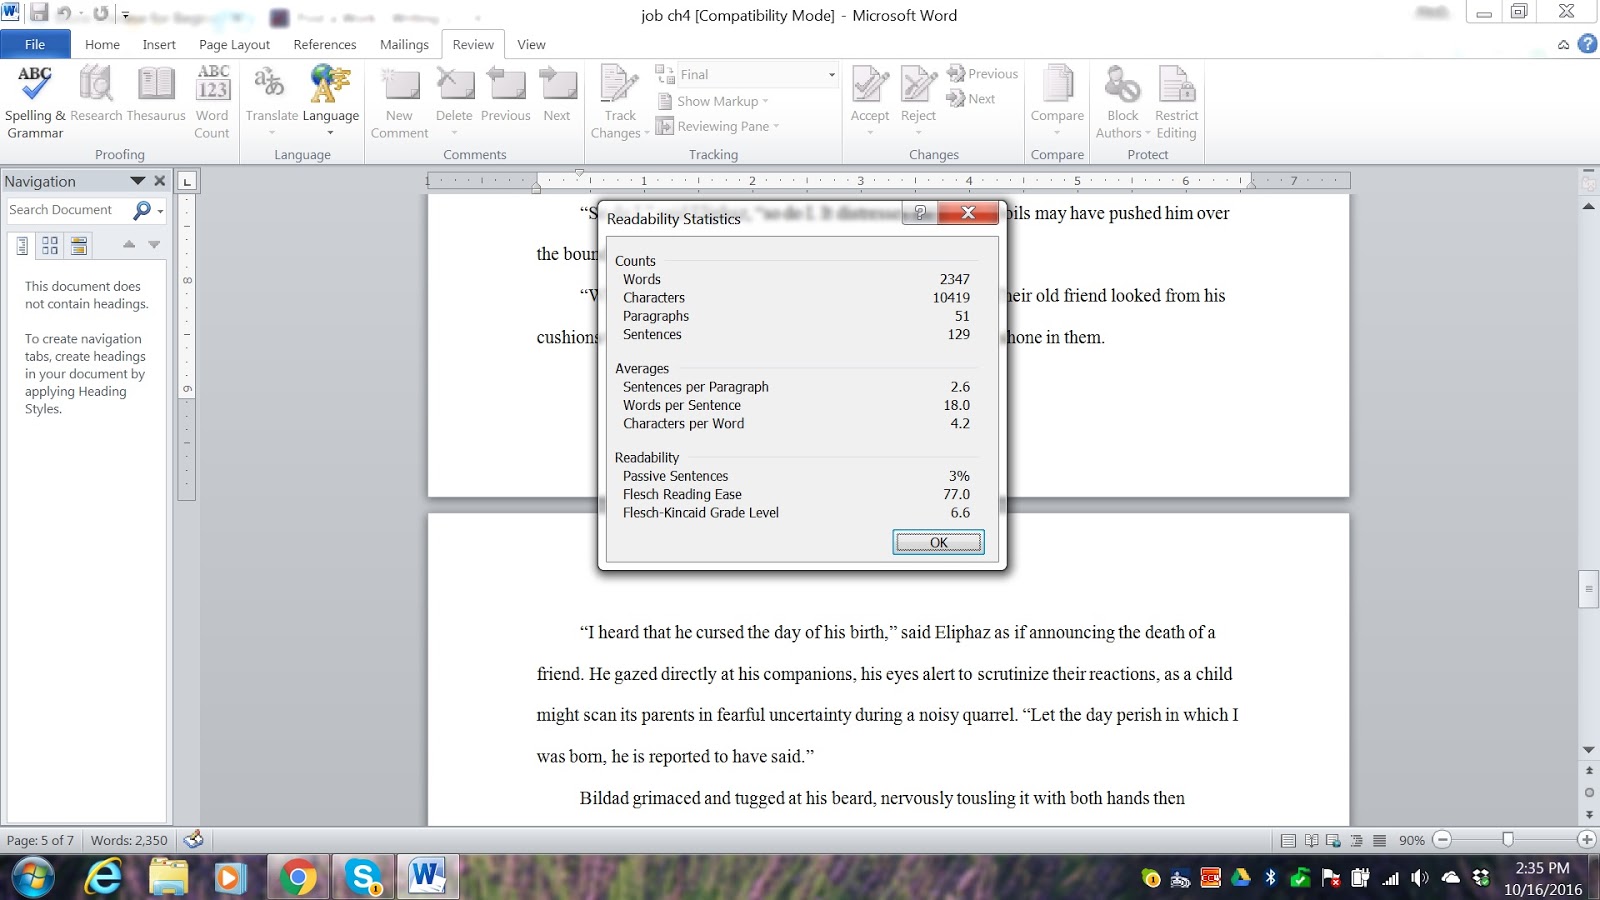Expand the Reviewing Pane dropdown arrow
Viewport: 1600px width, 900px height.
(x=776, y=127)
